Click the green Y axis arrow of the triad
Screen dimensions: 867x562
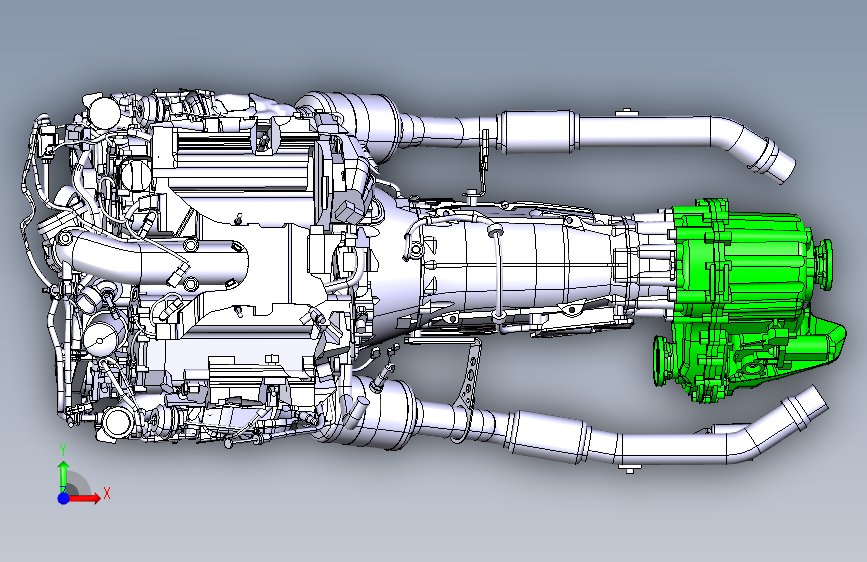(64, 477)
